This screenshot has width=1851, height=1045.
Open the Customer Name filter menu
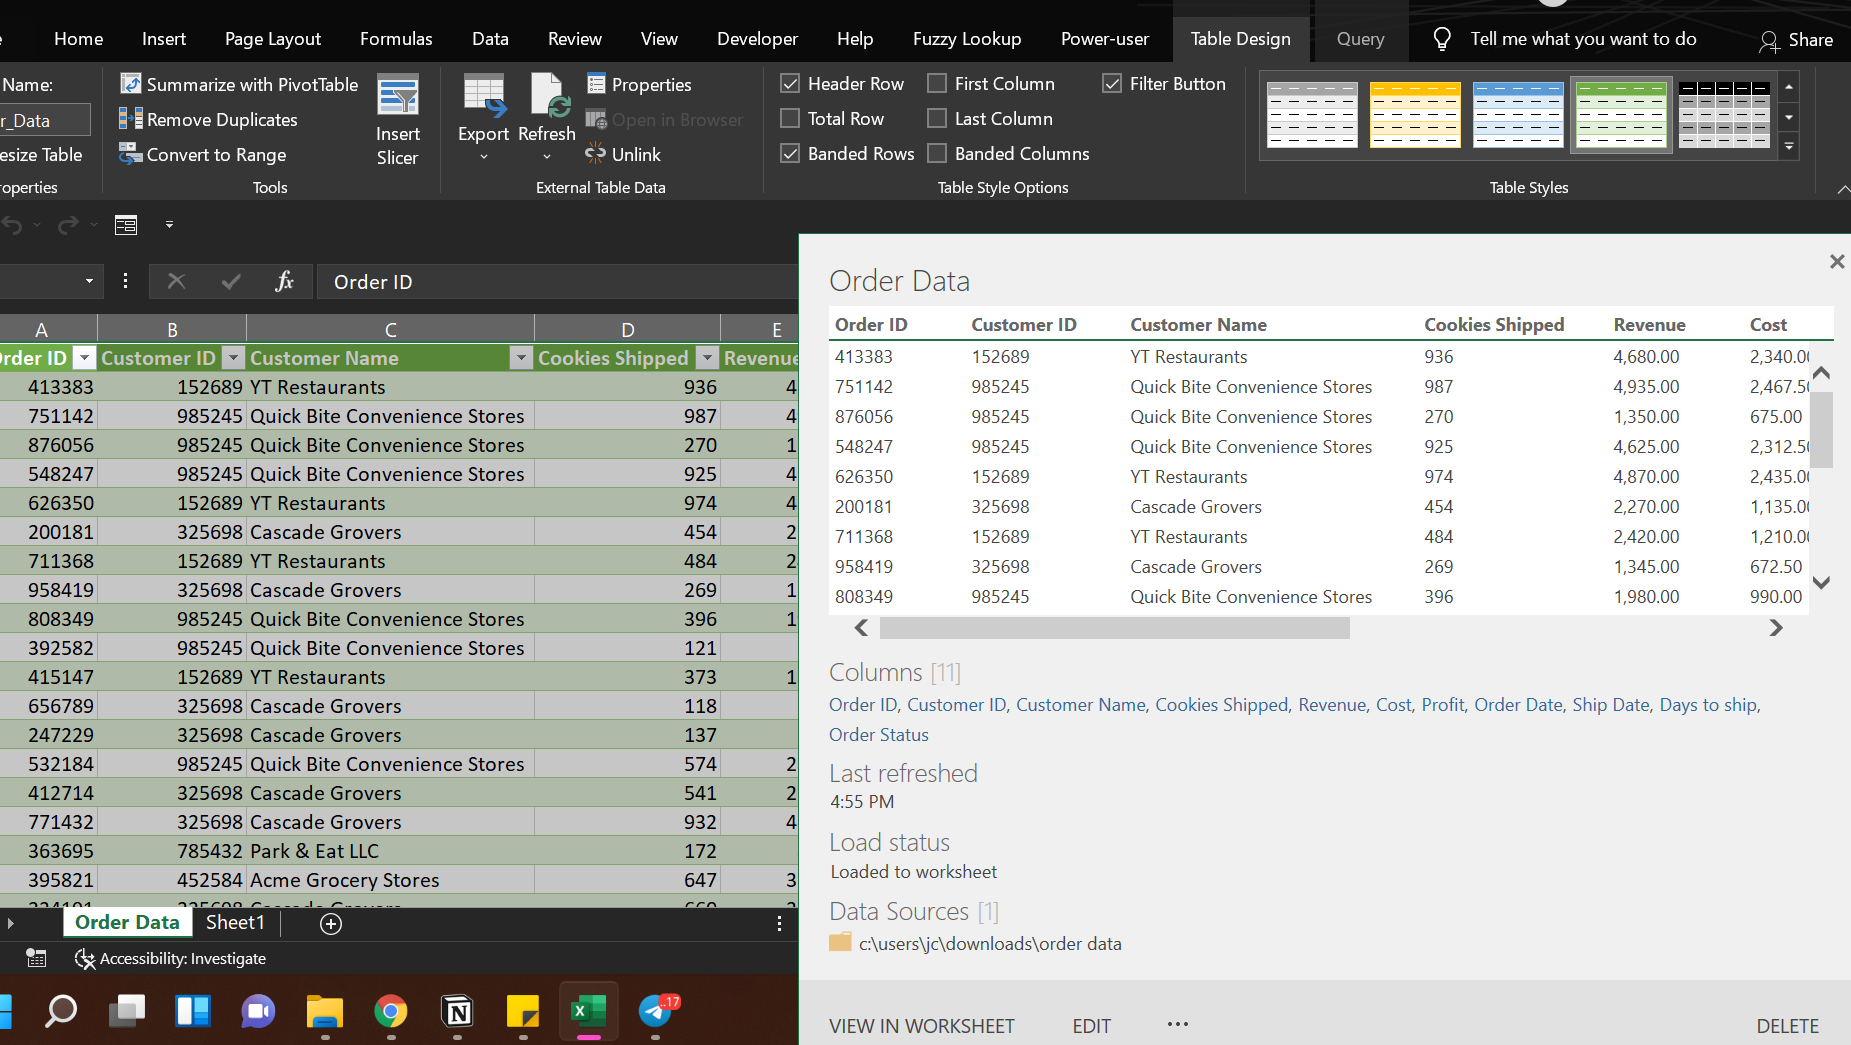pyautogui.click(x=521, y=357)
